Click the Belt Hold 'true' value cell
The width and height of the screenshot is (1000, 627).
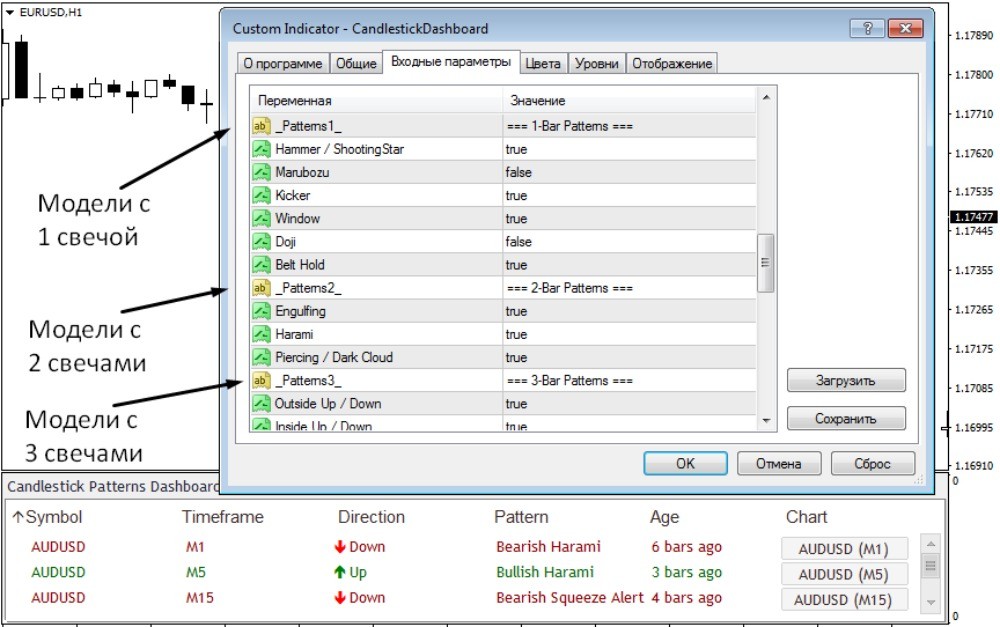click(x=629, y=265)
